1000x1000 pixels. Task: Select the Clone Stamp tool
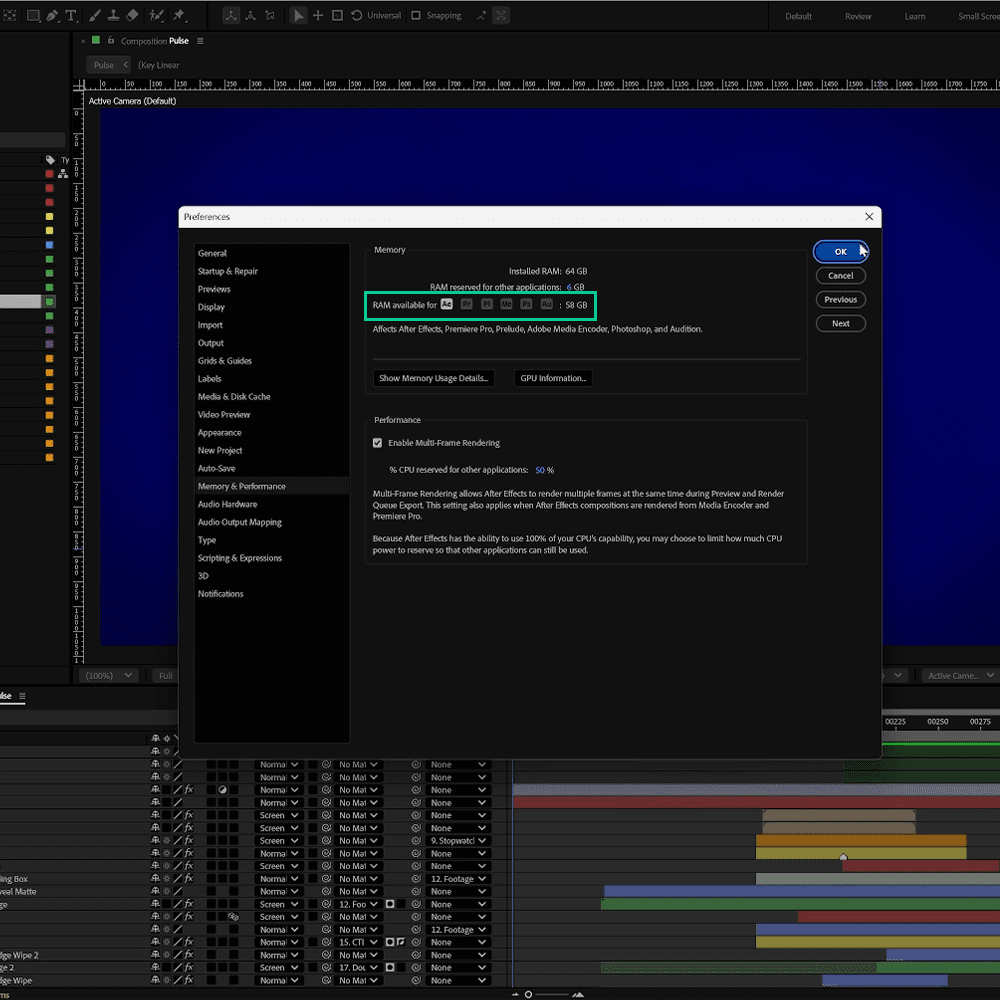click(x=114, y=15)
